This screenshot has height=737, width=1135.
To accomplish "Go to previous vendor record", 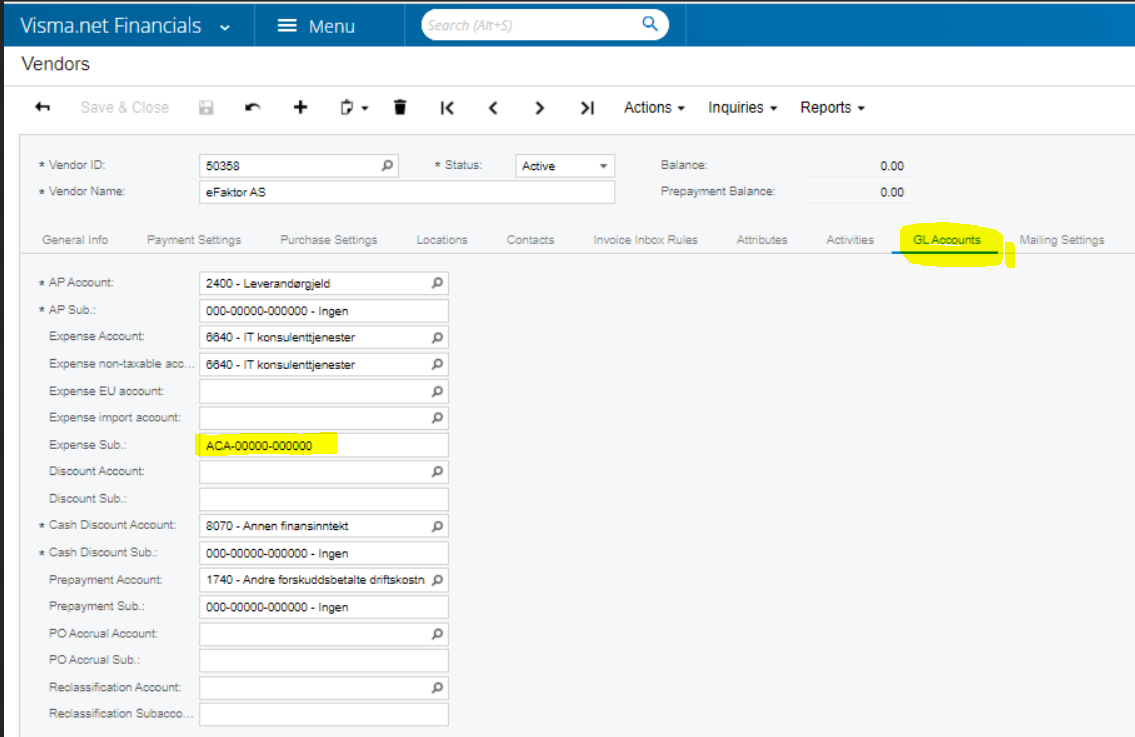I will pos(493,108).
